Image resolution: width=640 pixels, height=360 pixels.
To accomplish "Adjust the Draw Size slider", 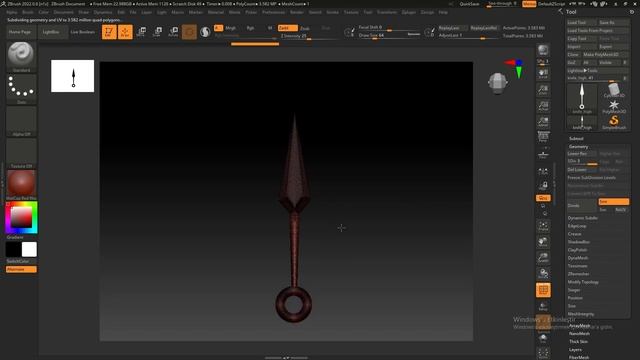I will point(389,36).
